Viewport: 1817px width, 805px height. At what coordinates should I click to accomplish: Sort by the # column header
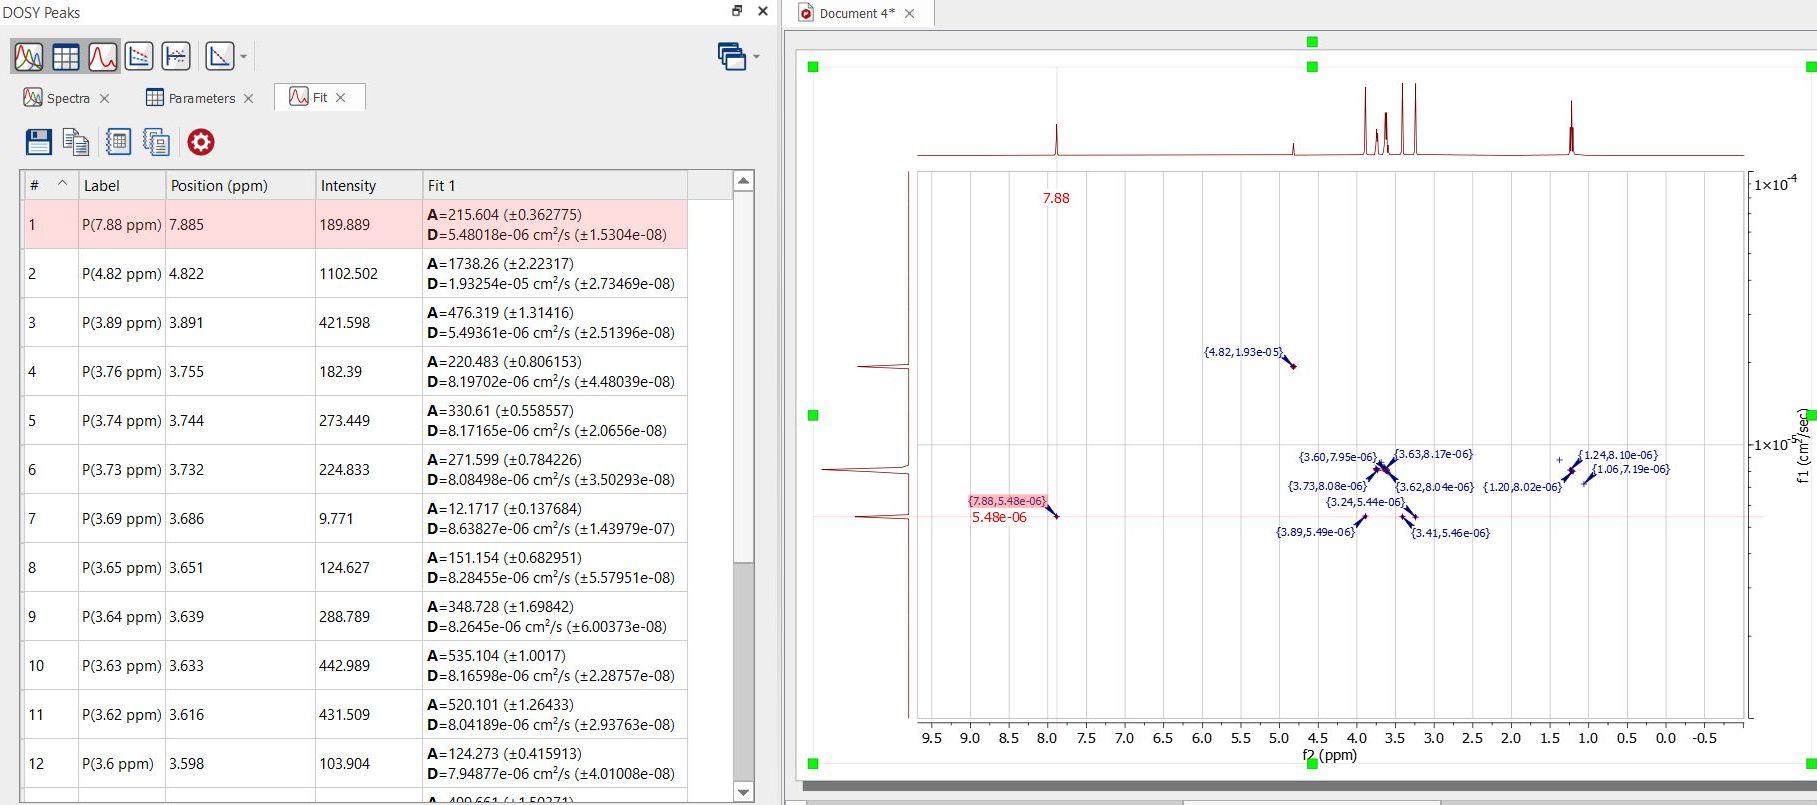click(50, 185)
